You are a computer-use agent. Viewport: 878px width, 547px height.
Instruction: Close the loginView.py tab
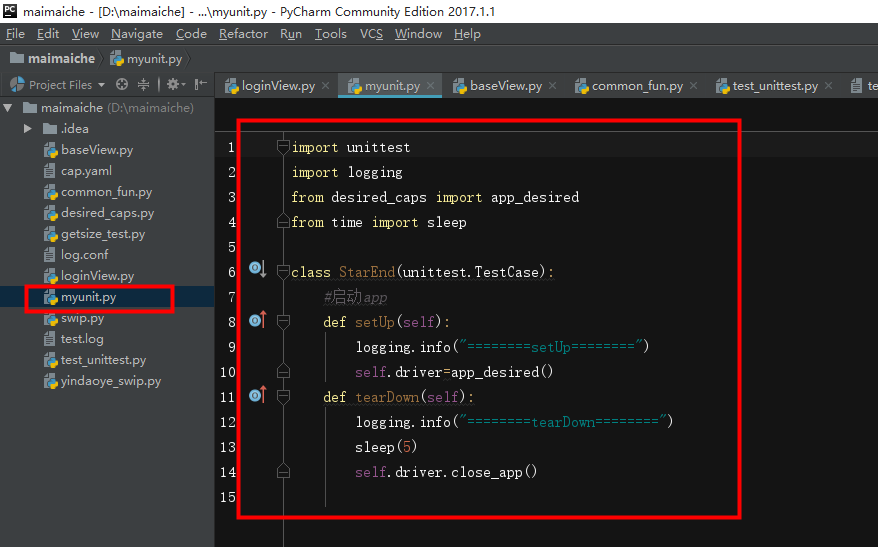(325, 86)
